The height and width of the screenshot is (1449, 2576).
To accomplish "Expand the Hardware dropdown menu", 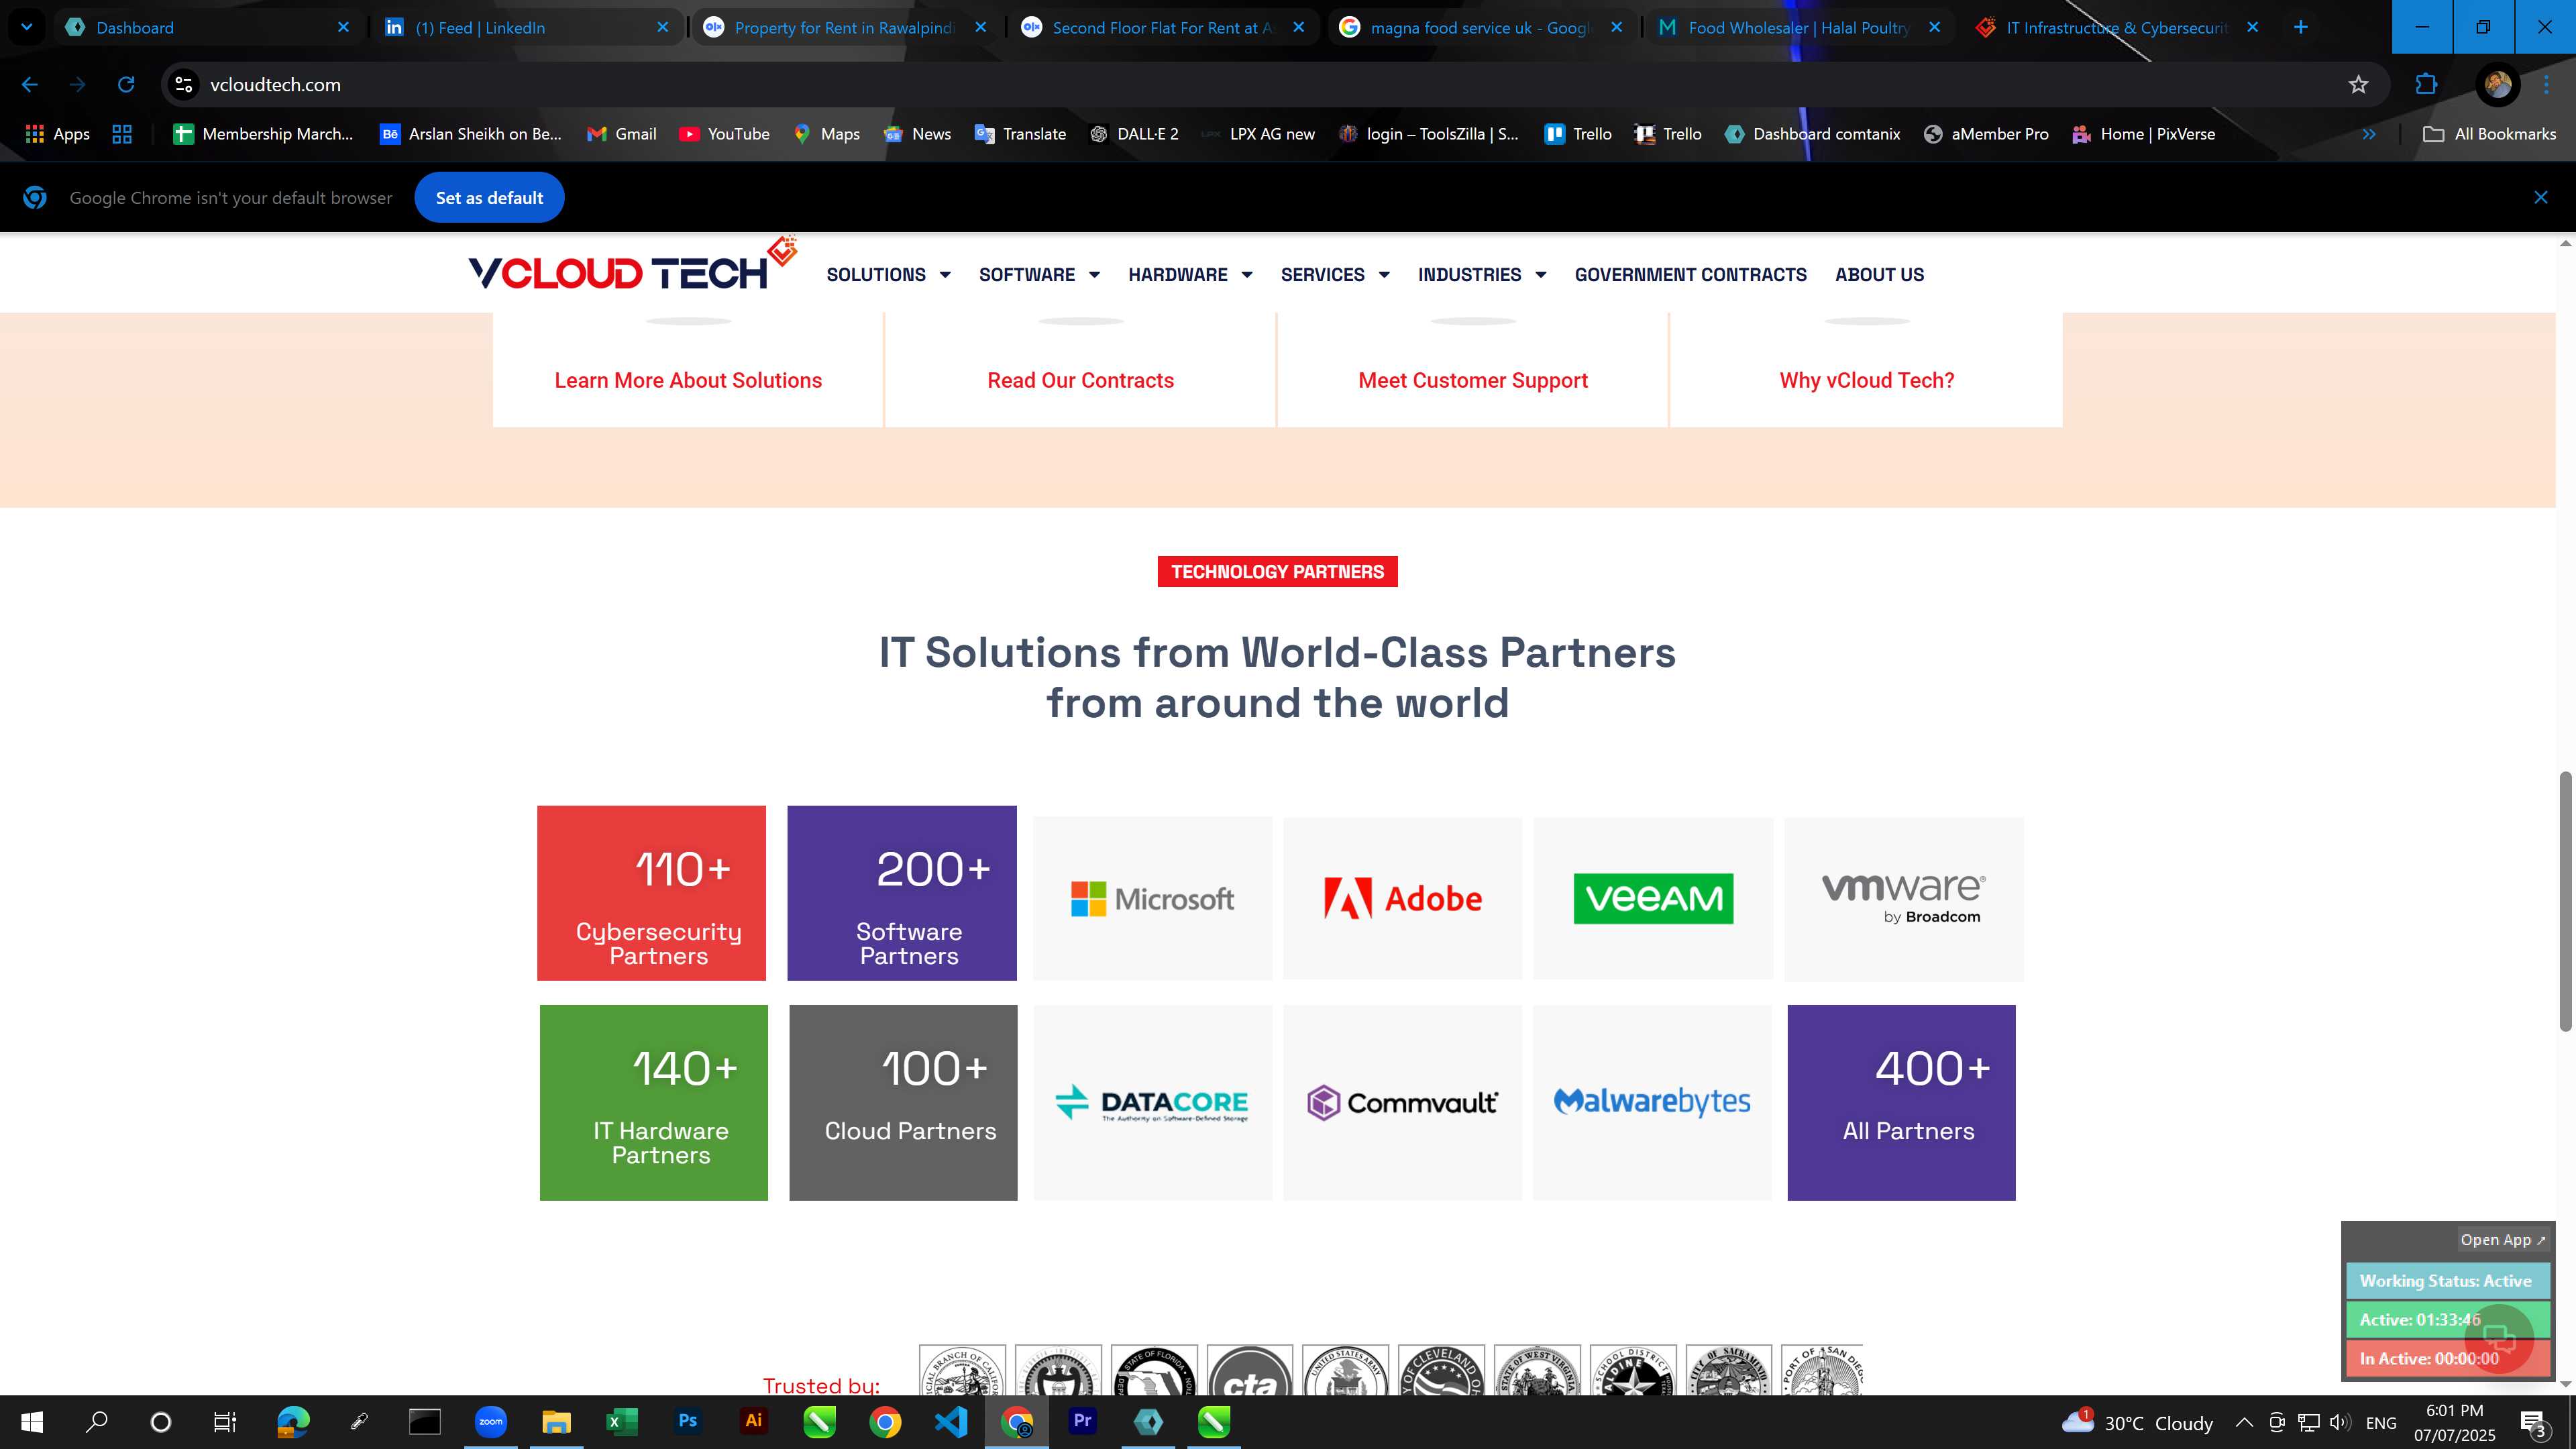I will 1190,275.
